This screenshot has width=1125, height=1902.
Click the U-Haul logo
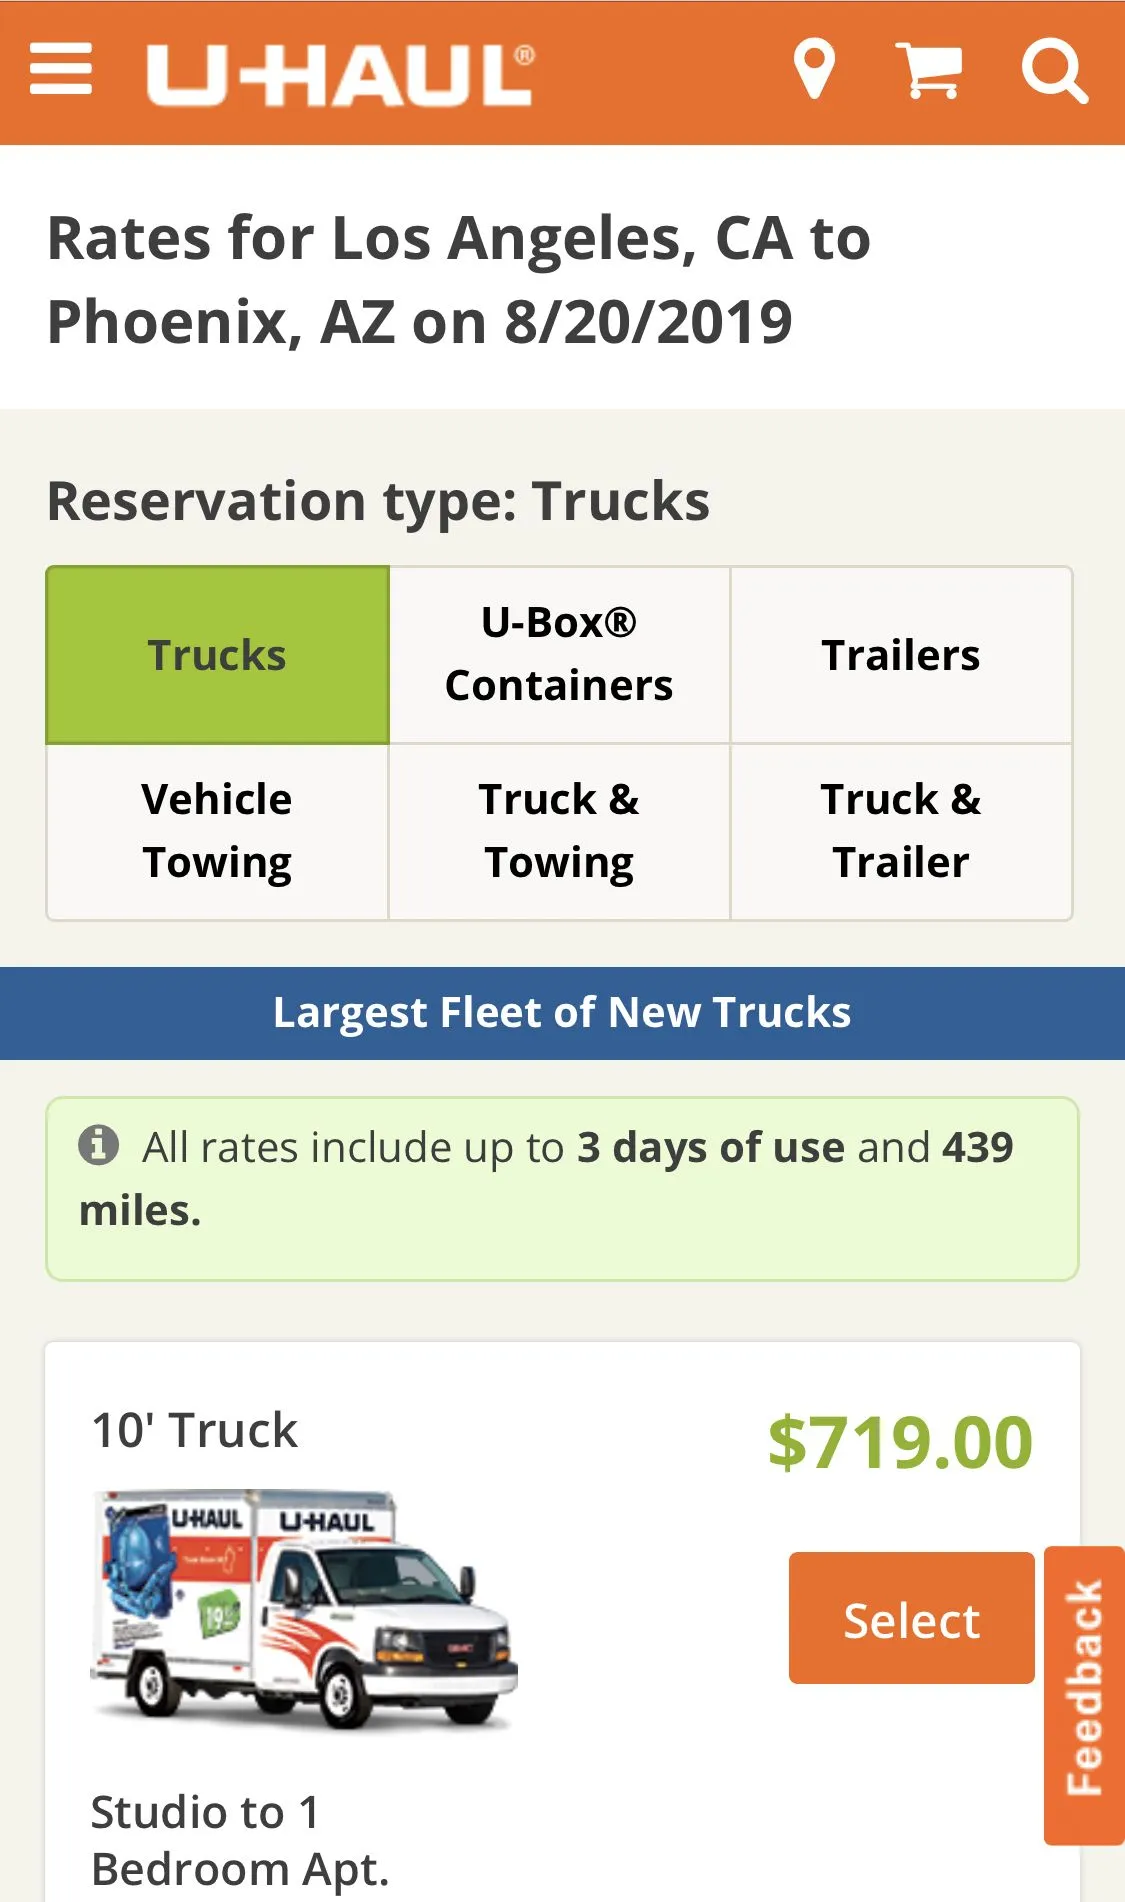(340, 74)
